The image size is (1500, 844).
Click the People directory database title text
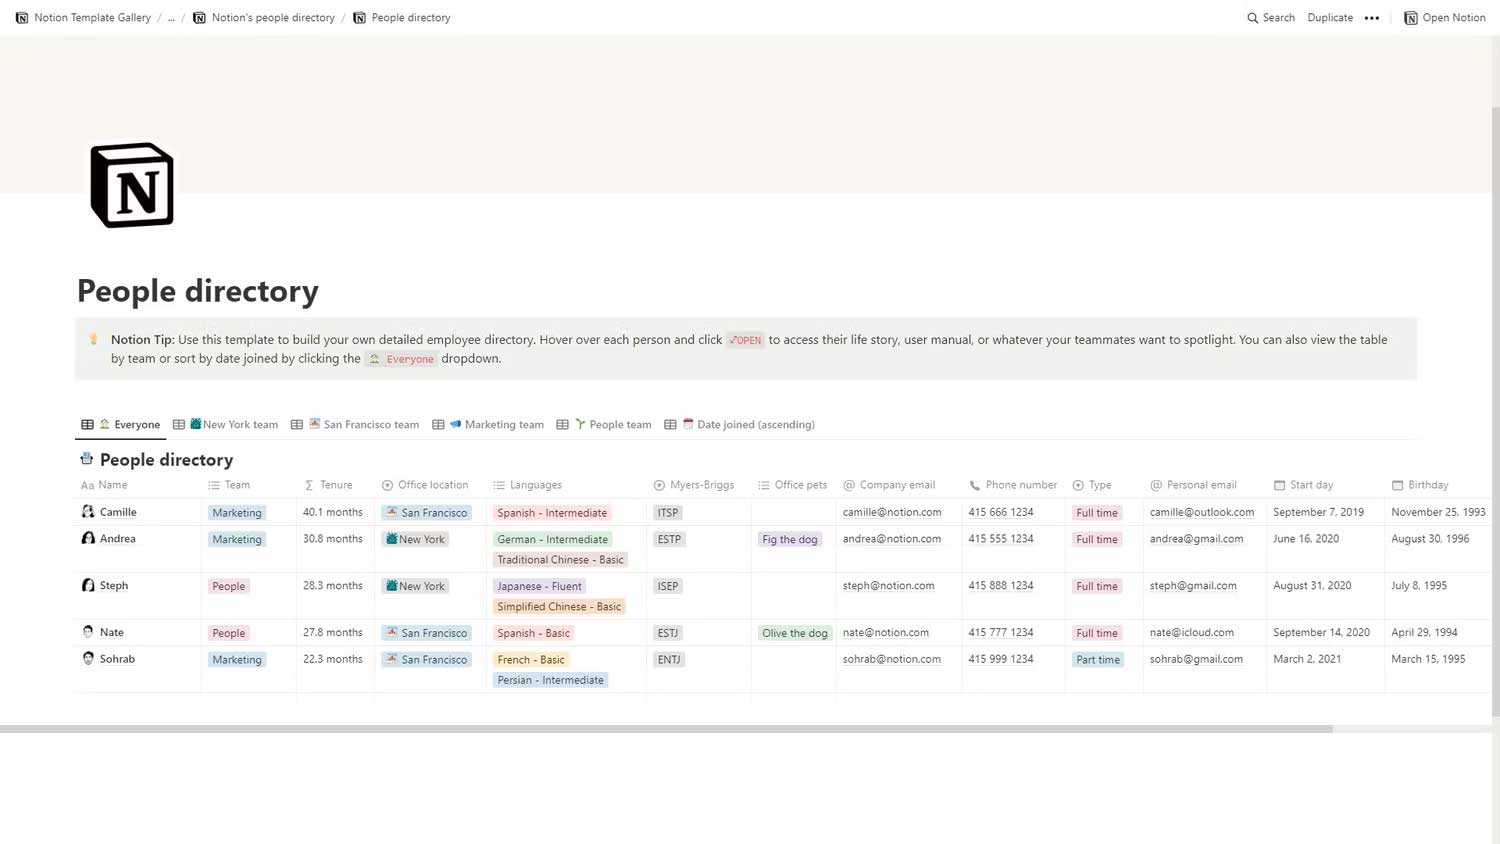point(167,460)
